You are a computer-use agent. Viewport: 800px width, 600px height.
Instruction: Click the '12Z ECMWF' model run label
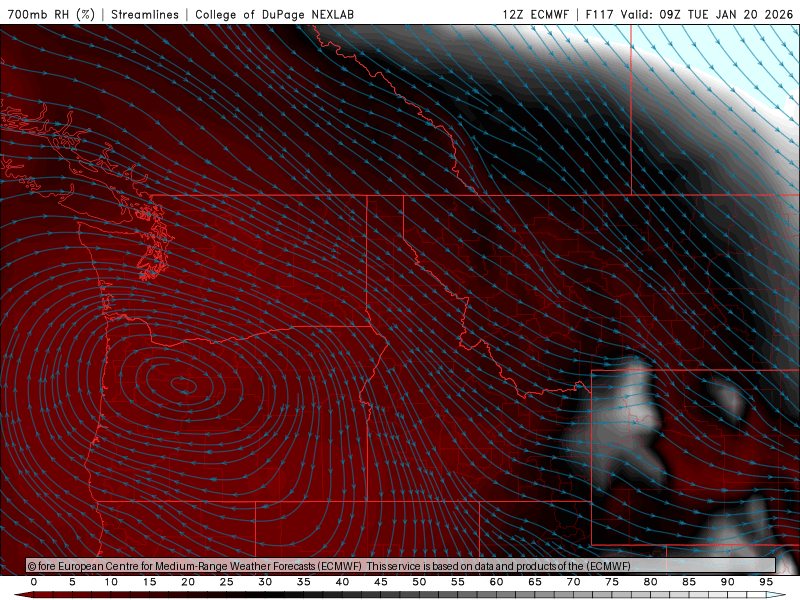click(535, 14)
